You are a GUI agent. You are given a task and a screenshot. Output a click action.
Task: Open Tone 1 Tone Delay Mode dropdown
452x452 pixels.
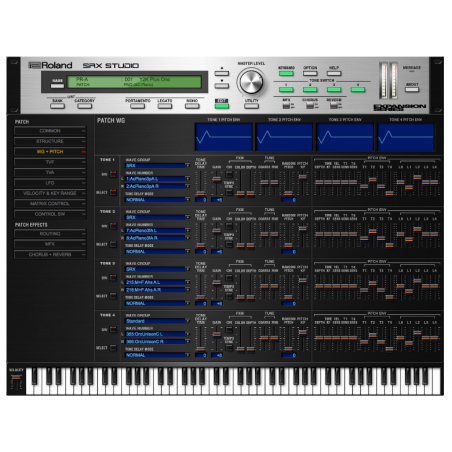[158, 200]
